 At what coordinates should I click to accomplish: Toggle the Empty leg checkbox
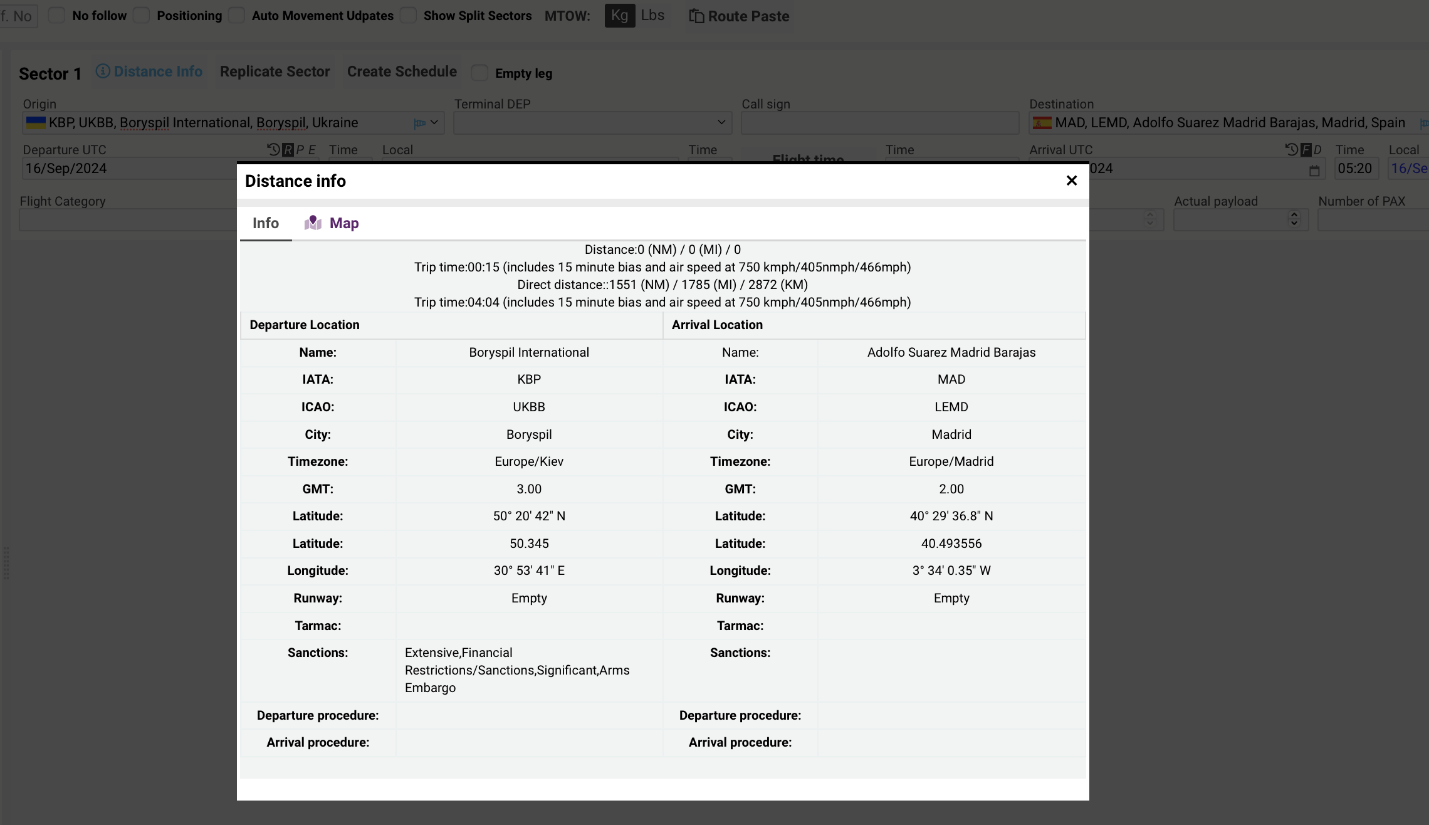point(479,72)
